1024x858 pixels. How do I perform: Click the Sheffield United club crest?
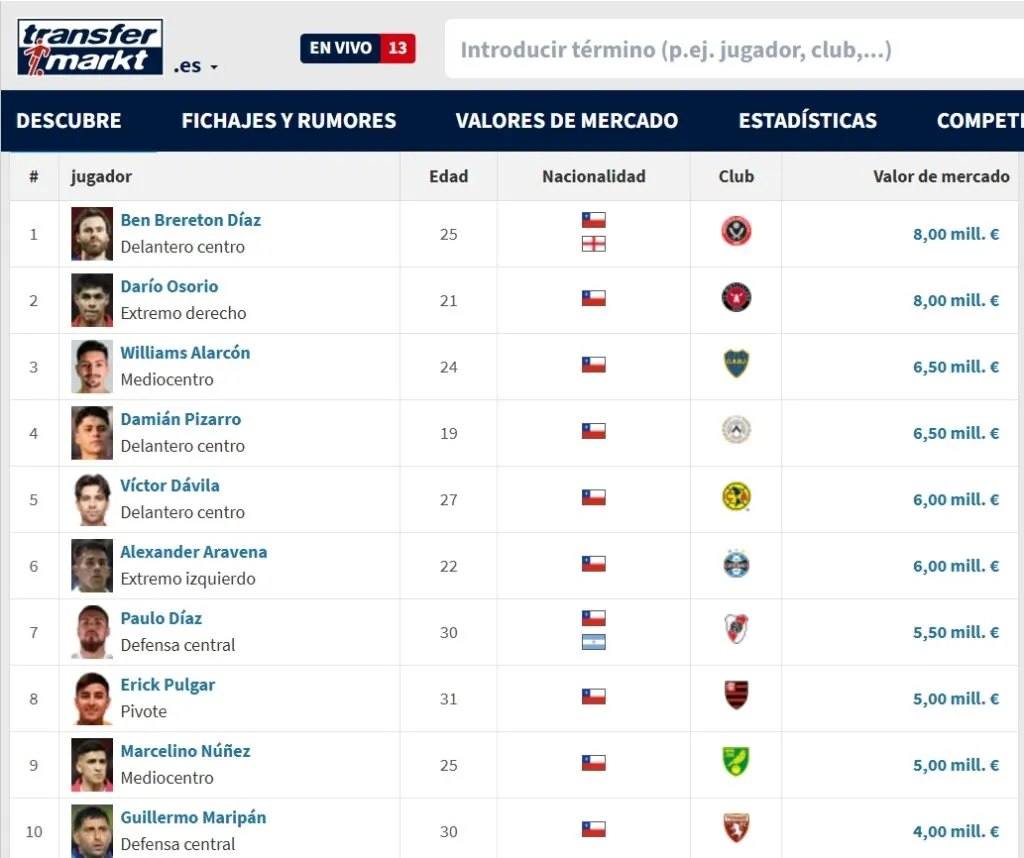coord(736,233)
